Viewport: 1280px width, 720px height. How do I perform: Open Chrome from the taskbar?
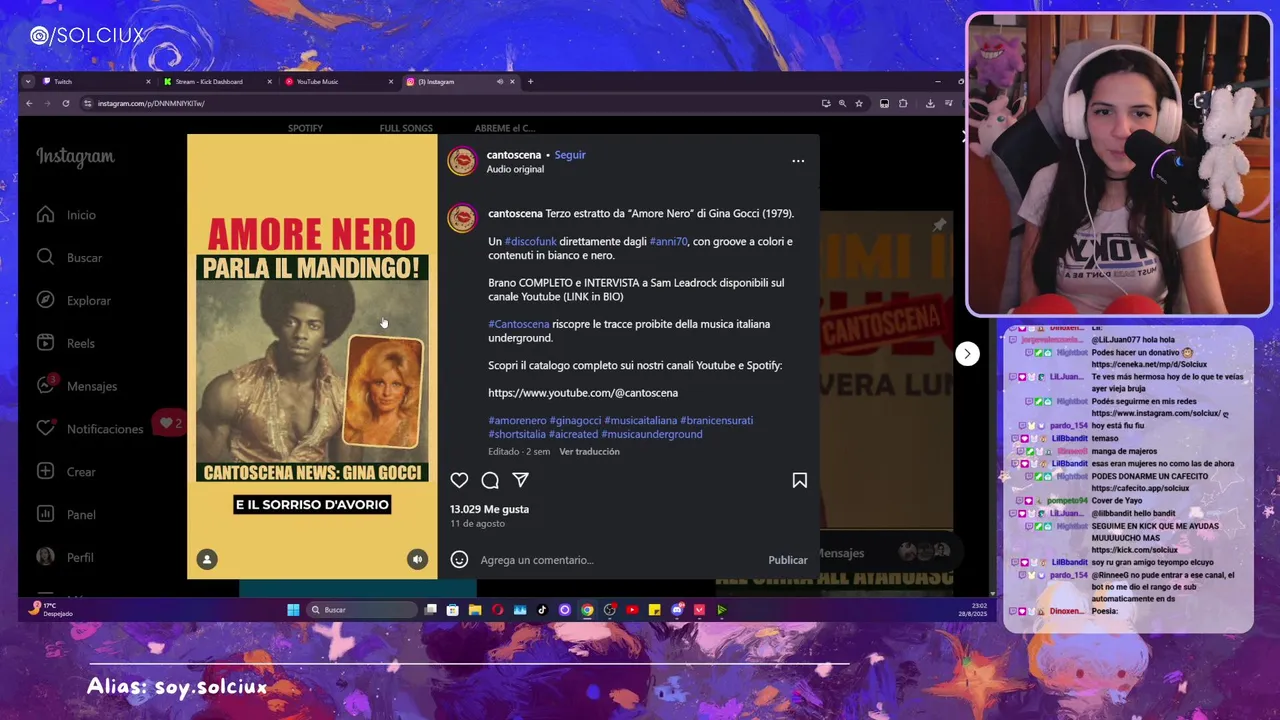click(x=587, y=610)
